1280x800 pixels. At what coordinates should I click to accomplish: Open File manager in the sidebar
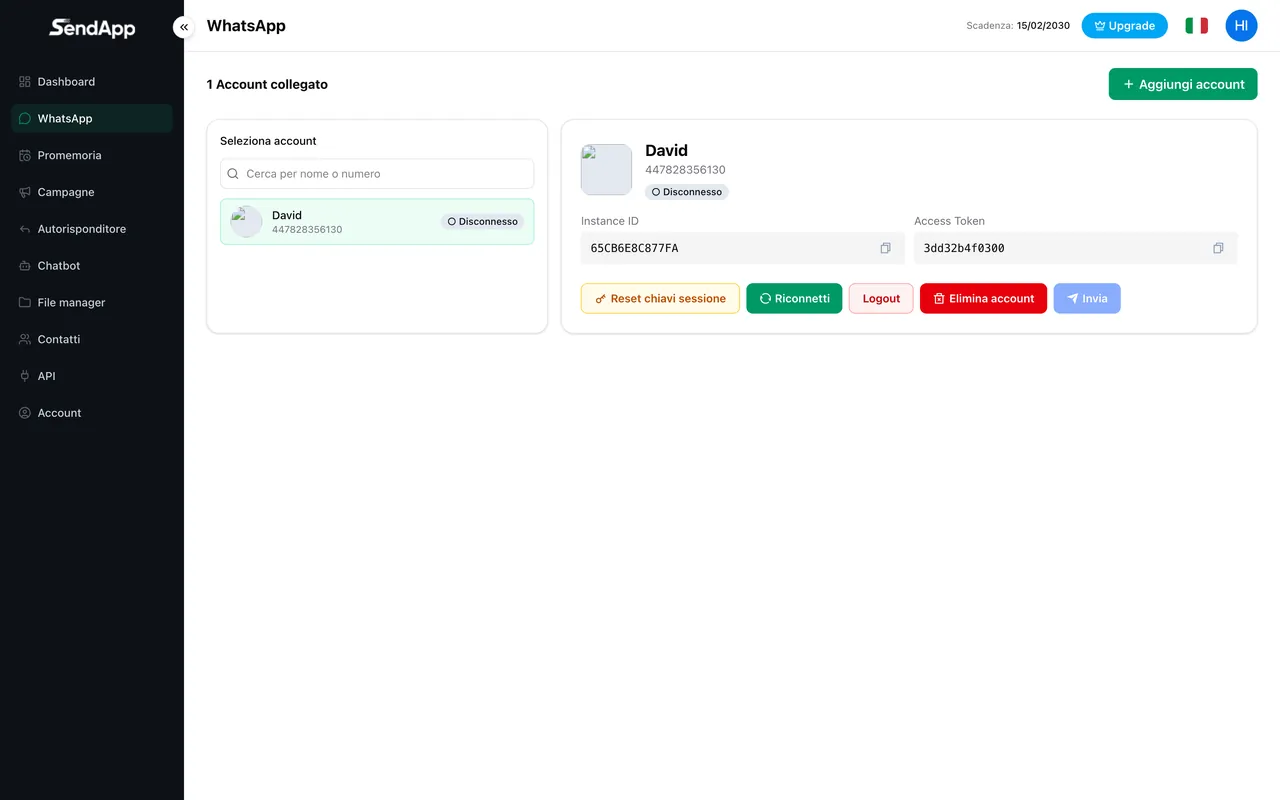point(92,302)
